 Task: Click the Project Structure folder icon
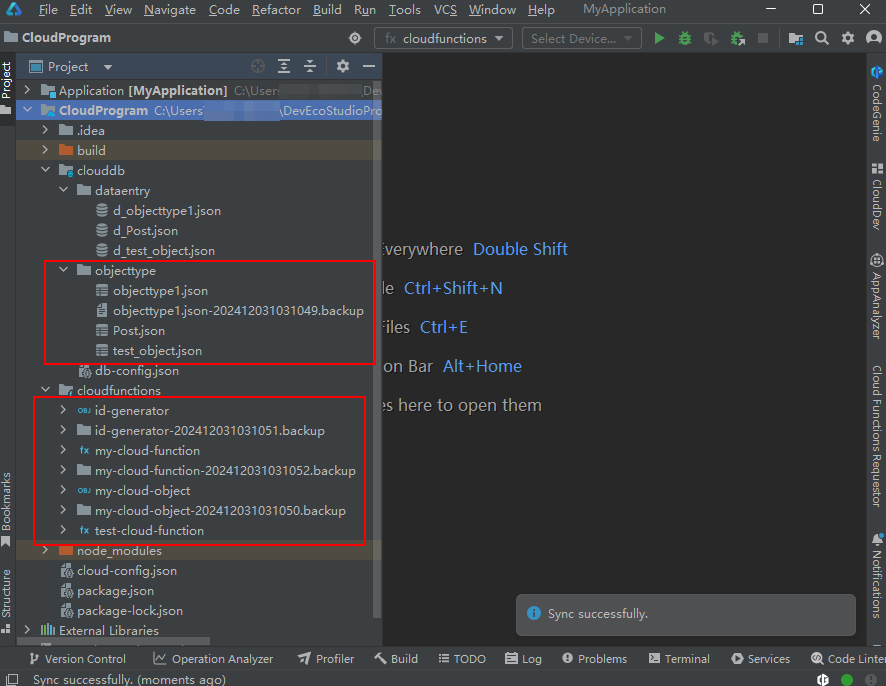tap(795, 39)
